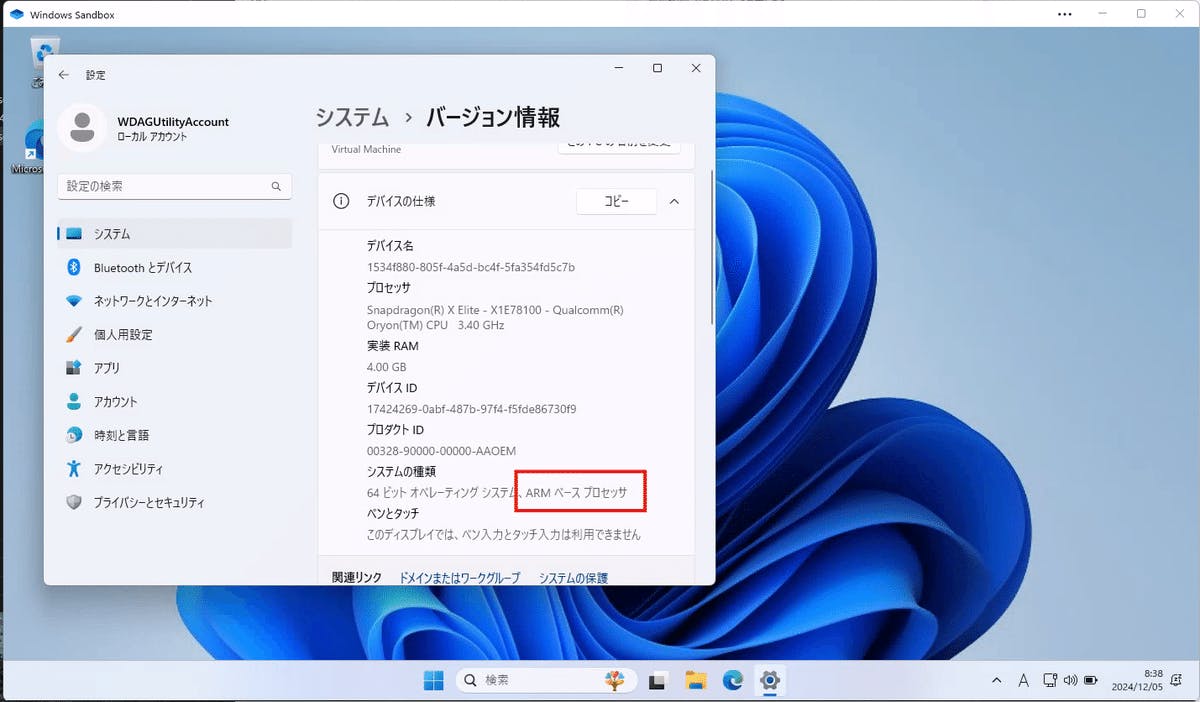Launch File Explorer from the taskbar
Screen dimensions: 1200x702
pyautogui.click(x=696, y=681)
